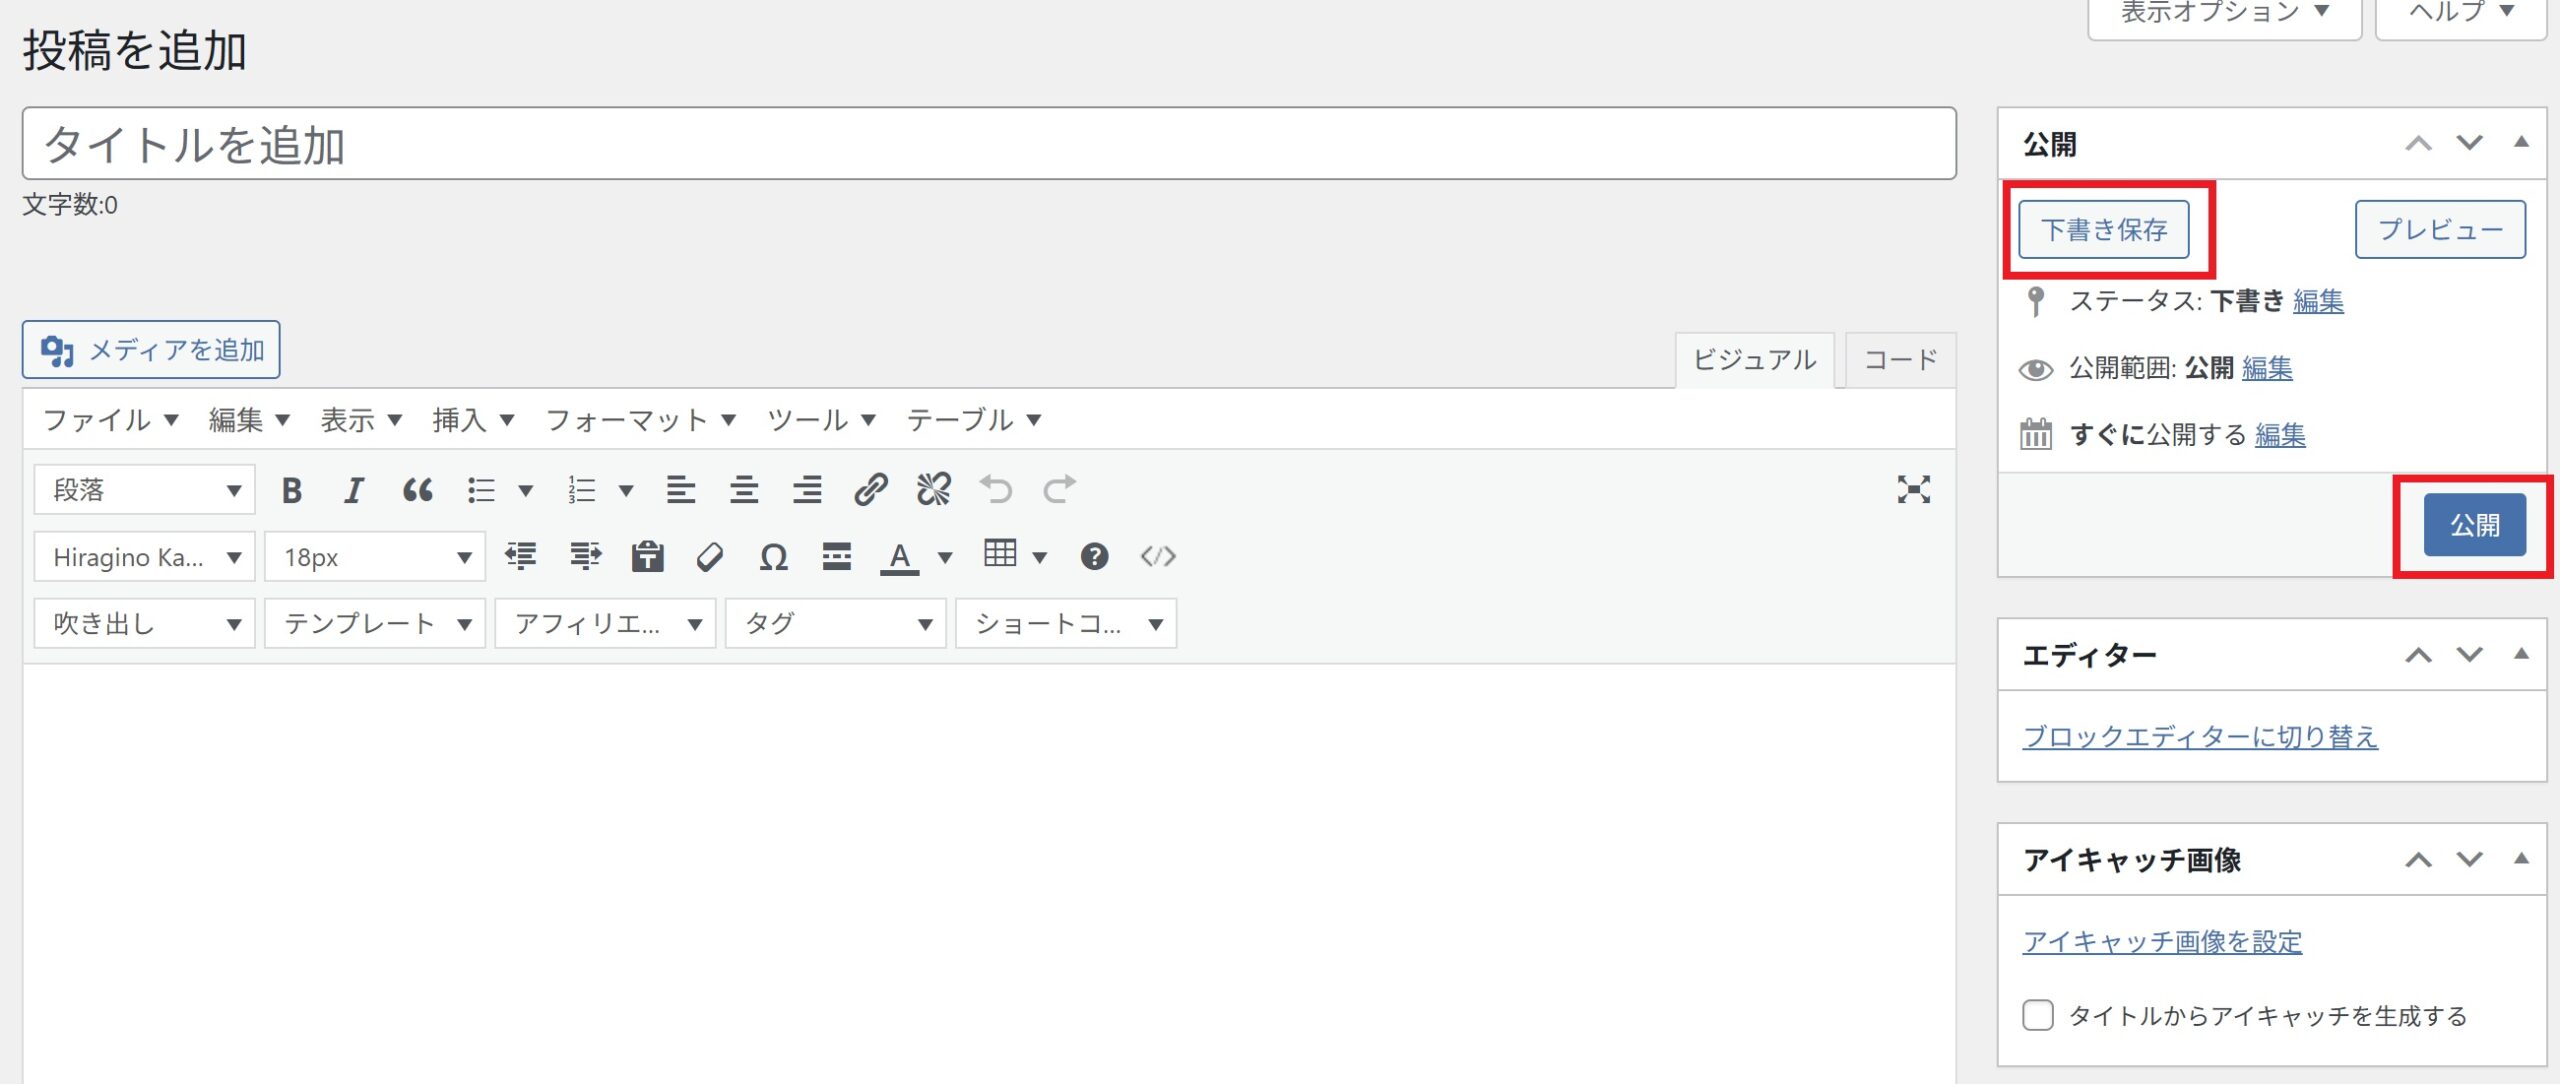2560x1084 pixels.
Task: Toggle bold formatting in editor toolbar
Action: 292,490
